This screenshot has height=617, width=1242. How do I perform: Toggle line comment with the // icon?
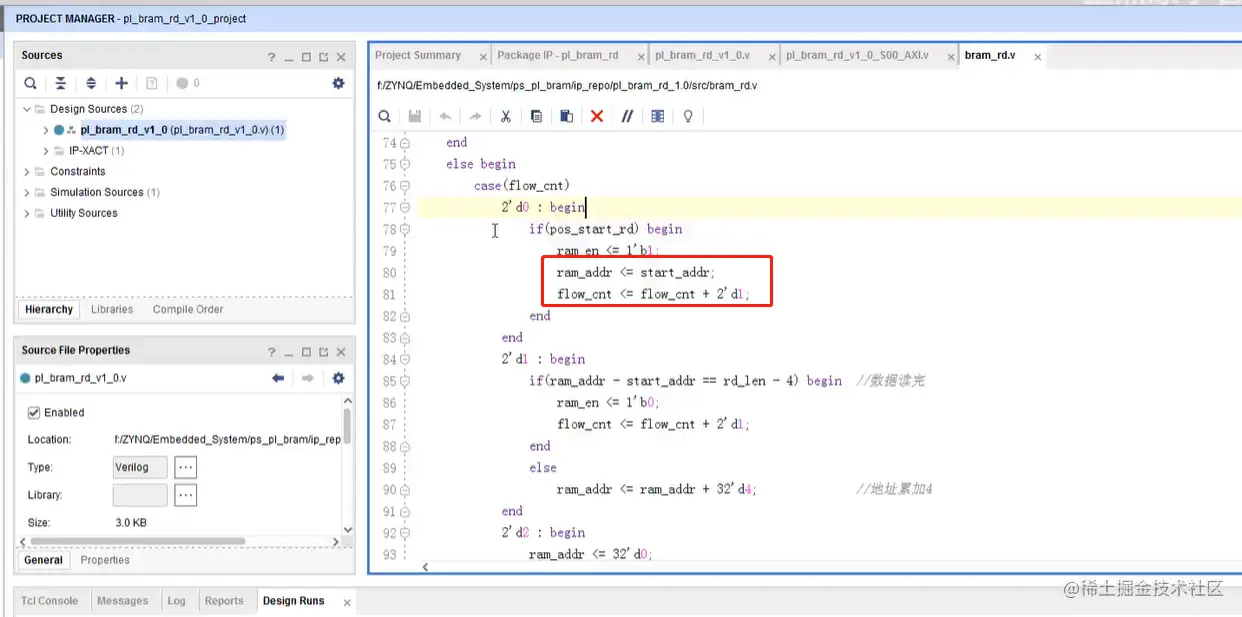[627, 116]
